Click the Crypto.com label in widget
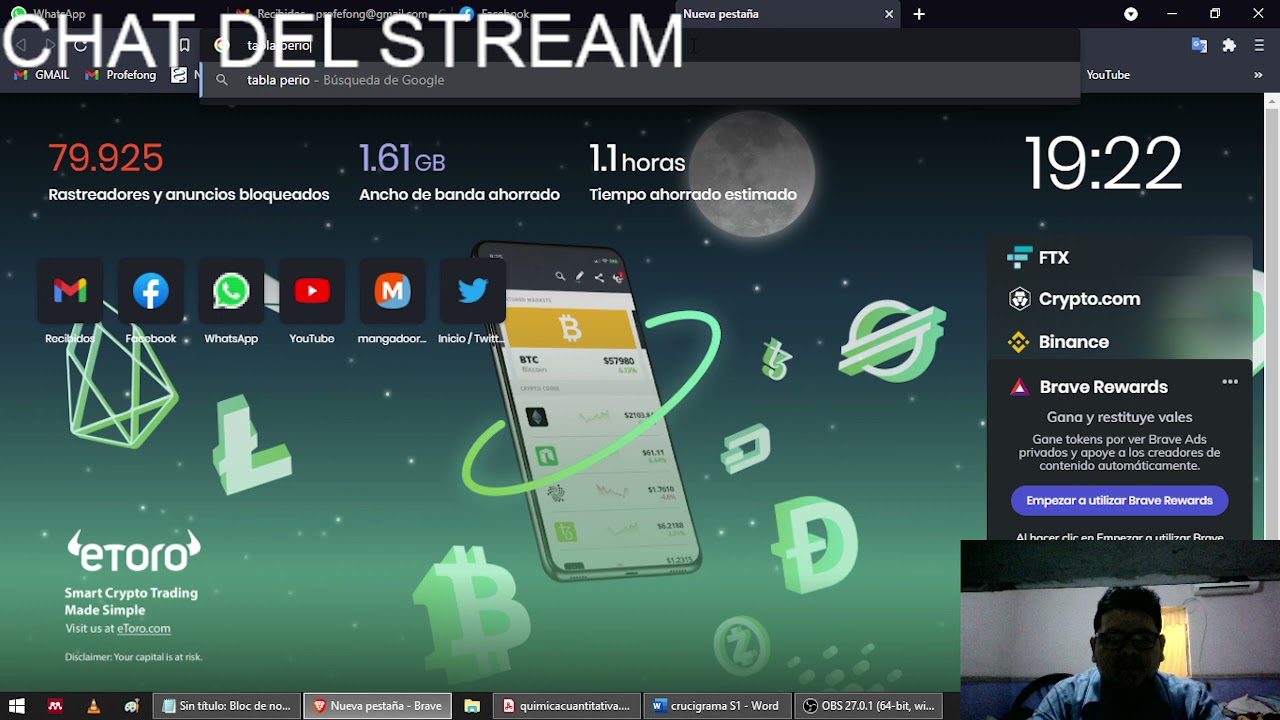Image resolution: width=1280 pixels, height=720 pixels. click(x=1089, y=299)
